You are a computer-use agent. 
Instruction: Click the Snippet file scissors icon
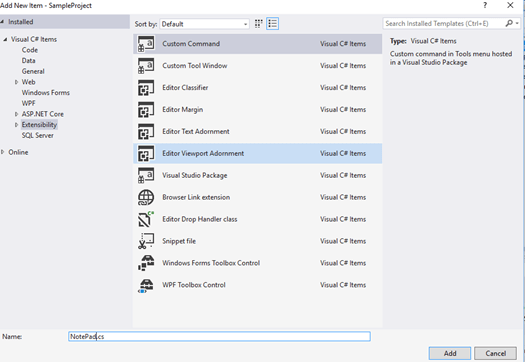146,241
